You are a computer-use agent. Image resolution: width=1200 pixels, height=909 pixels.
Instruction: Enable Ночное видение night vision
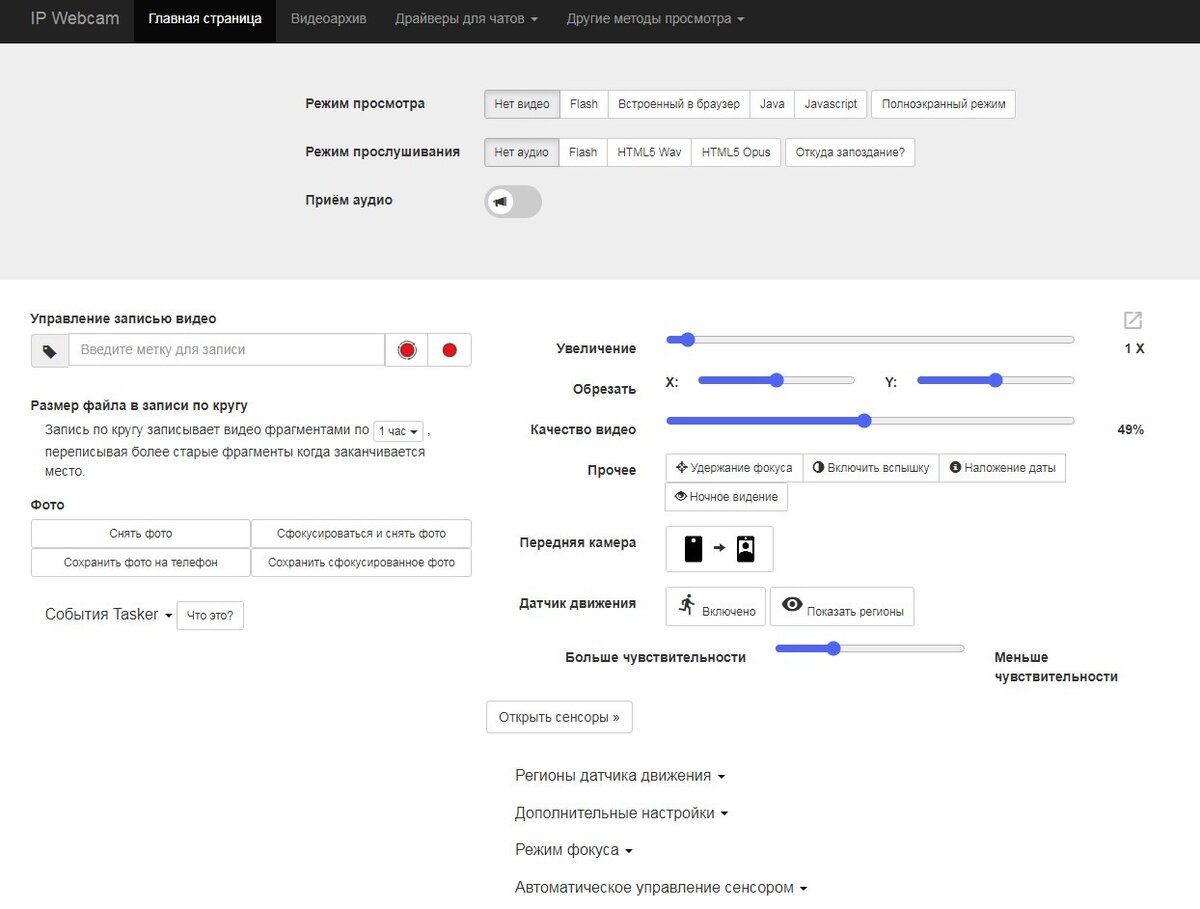click(x=726, y=497)
